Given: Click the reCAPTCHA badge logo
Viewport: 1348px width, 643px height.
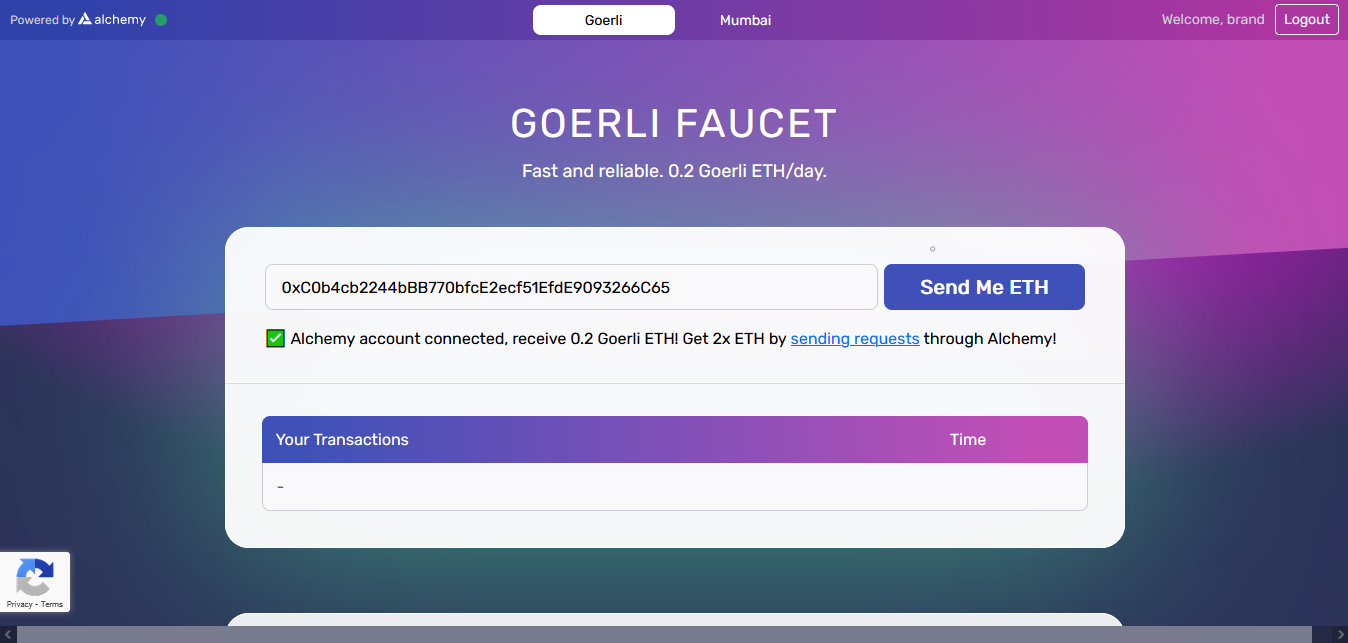Looking at the screenshot, I should pos(35,577).
